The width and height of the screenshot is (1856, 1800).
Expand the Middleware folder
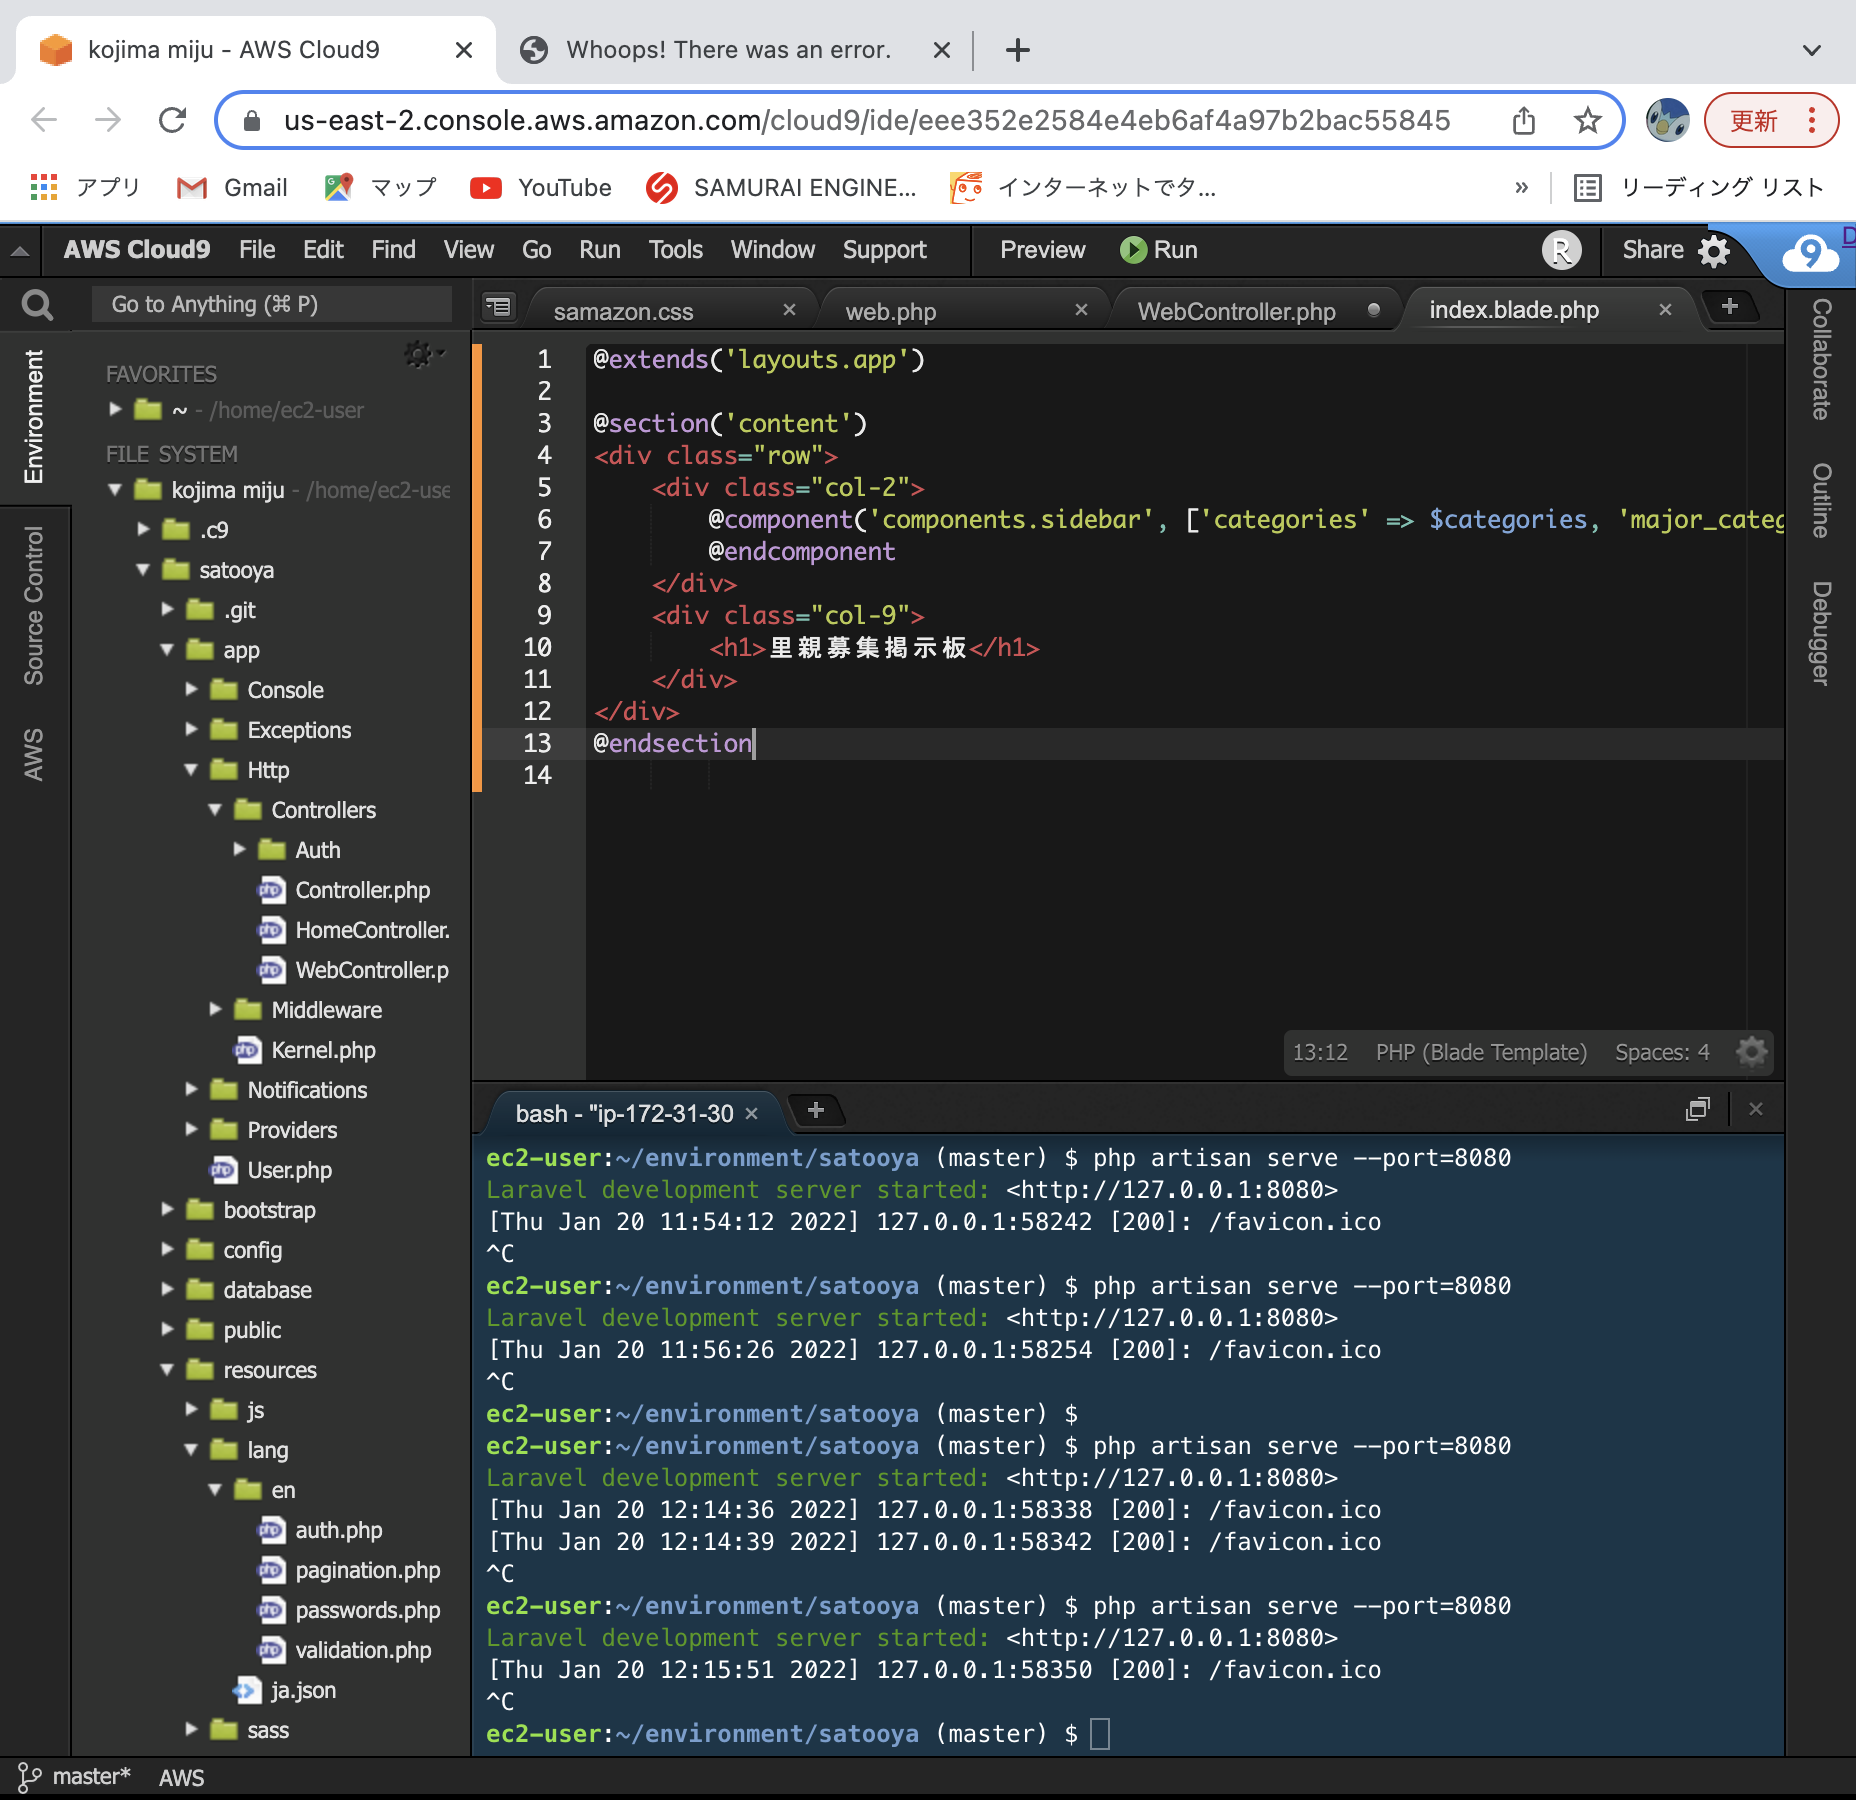pyautogui.click(x=215, y=1009)
